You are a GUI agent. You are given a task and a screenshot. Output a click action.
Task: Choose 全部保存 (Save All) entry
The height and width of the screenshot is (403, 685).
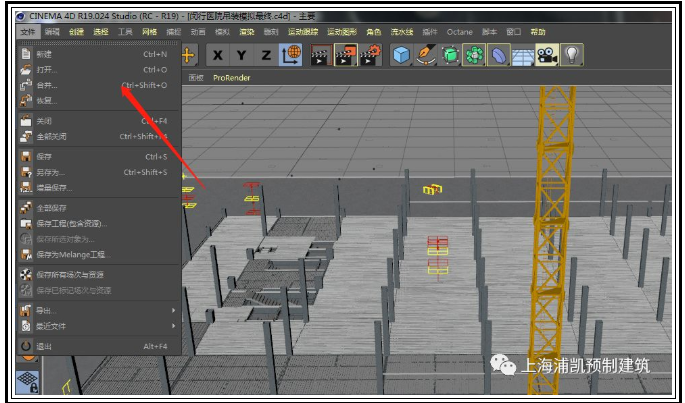(99, 208)
